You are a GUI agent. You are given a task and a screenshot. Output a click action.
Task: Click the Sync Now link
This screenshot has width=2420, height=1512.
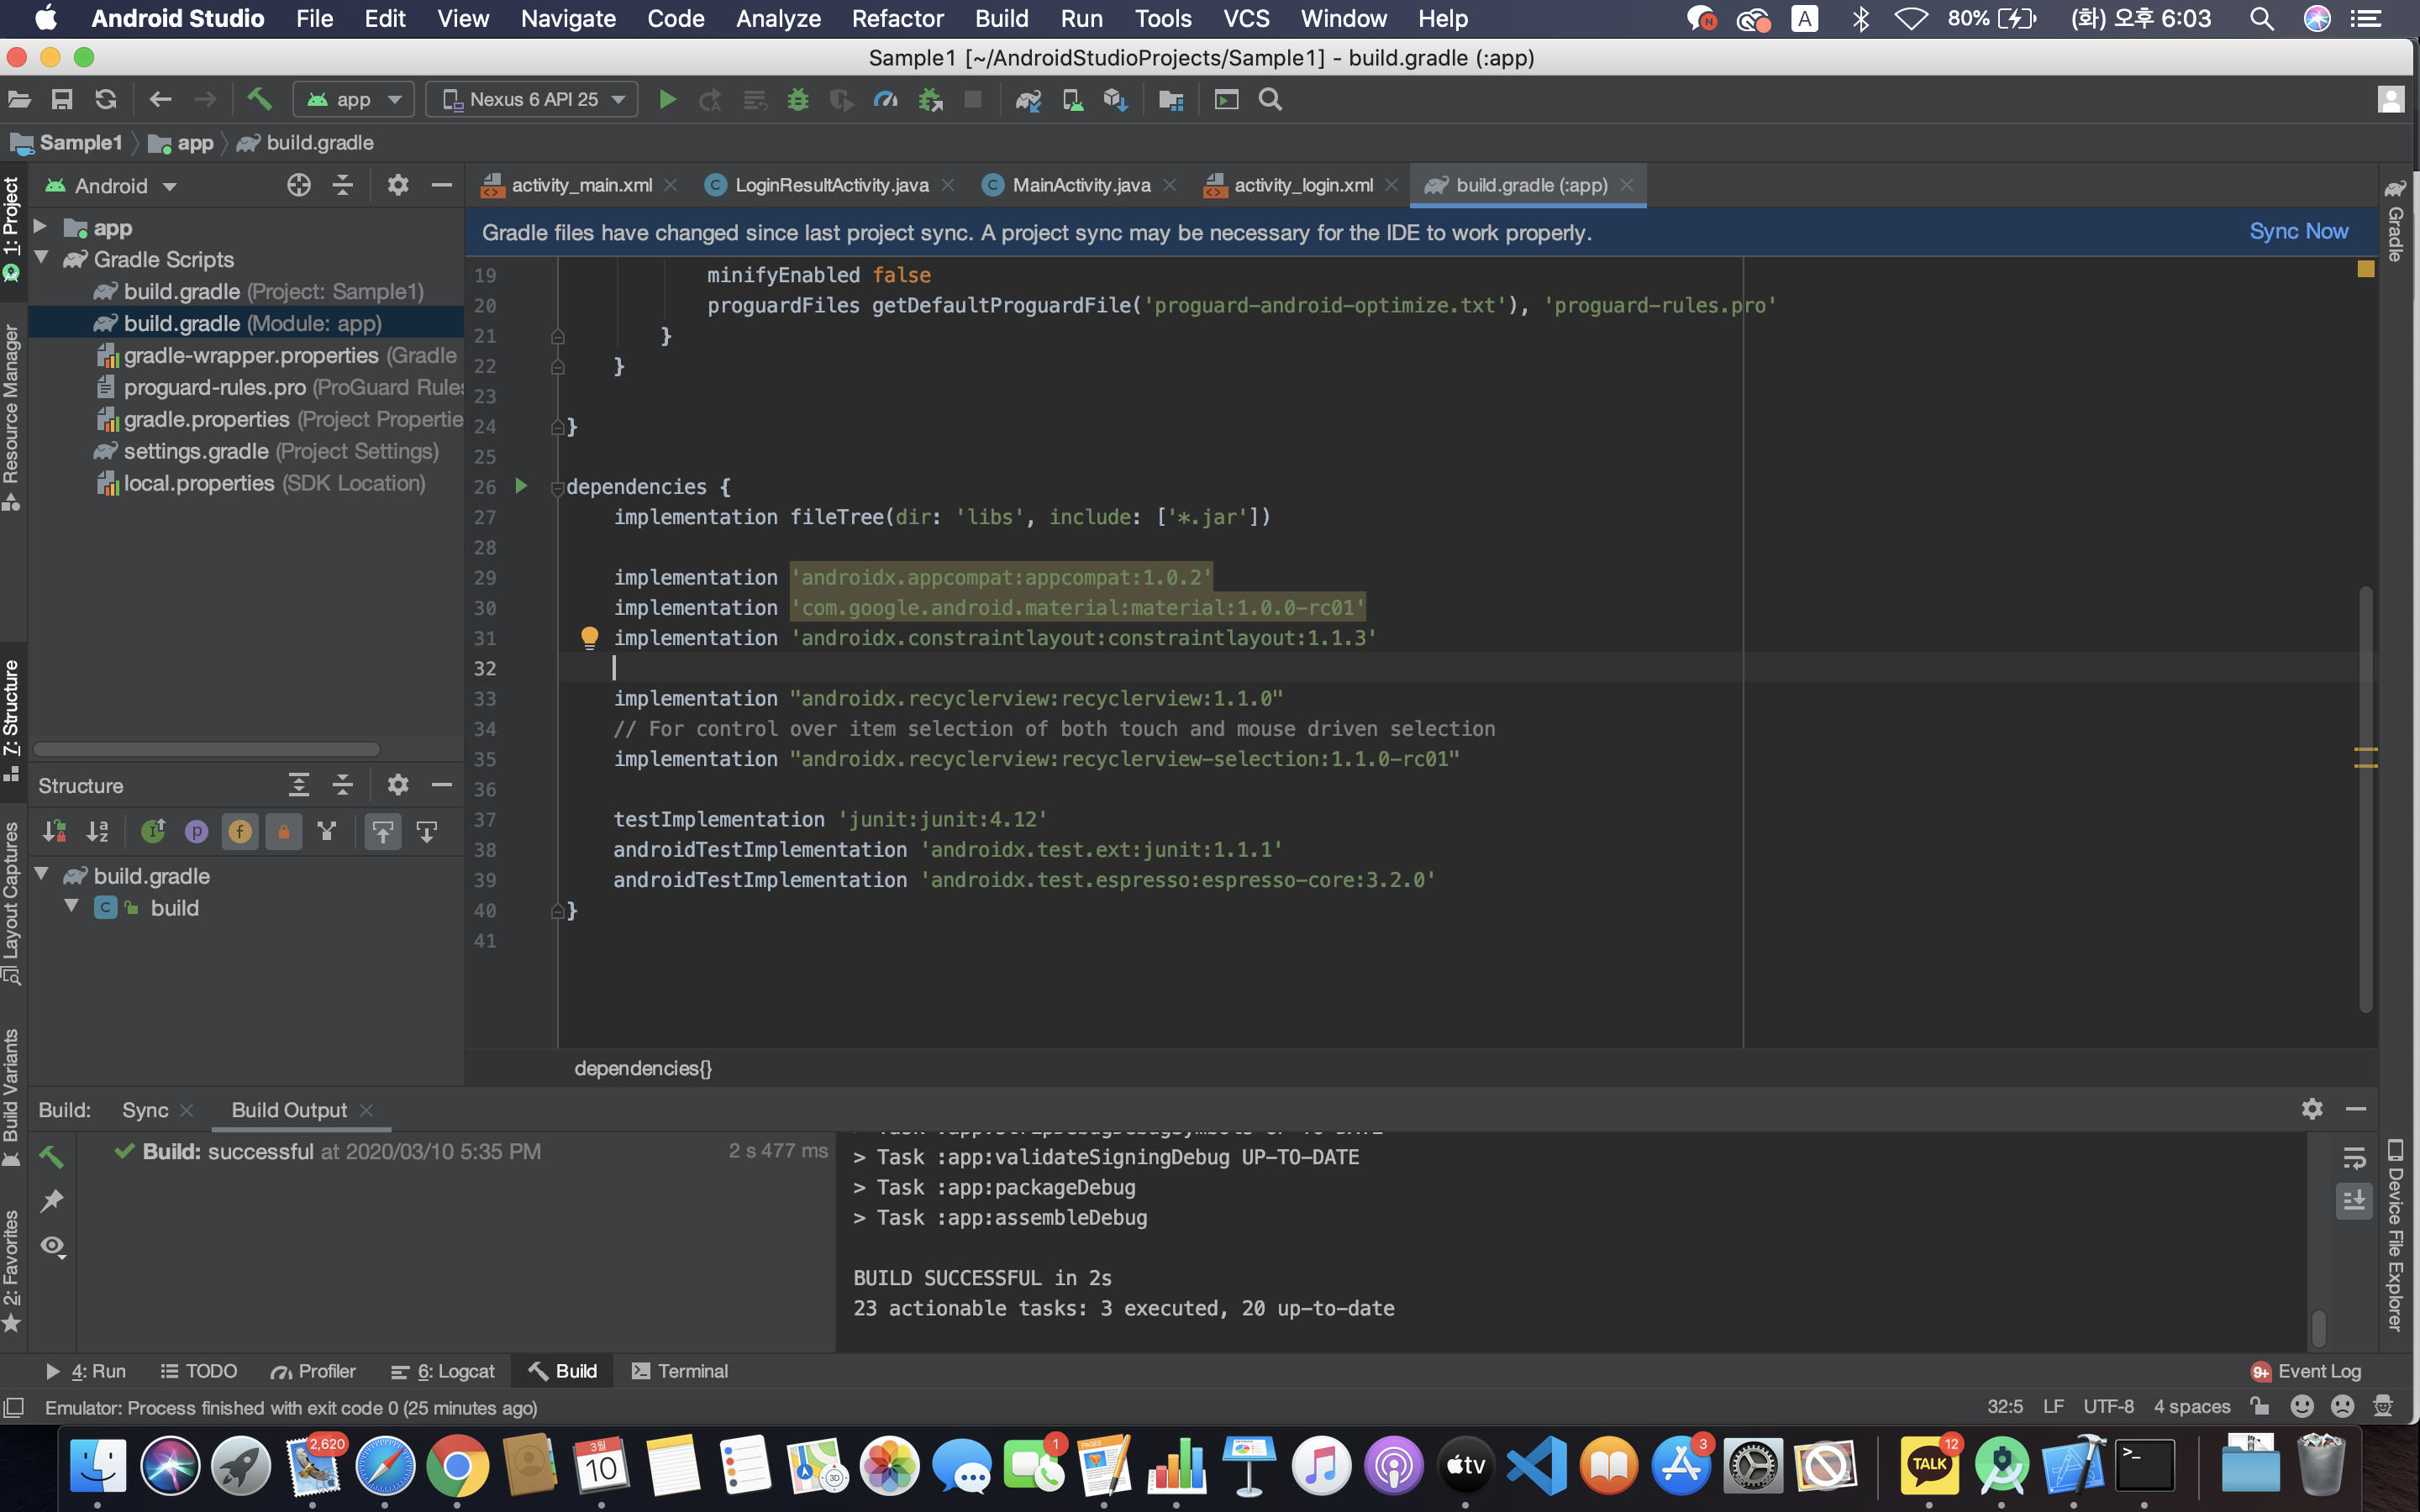point(2298,231)
